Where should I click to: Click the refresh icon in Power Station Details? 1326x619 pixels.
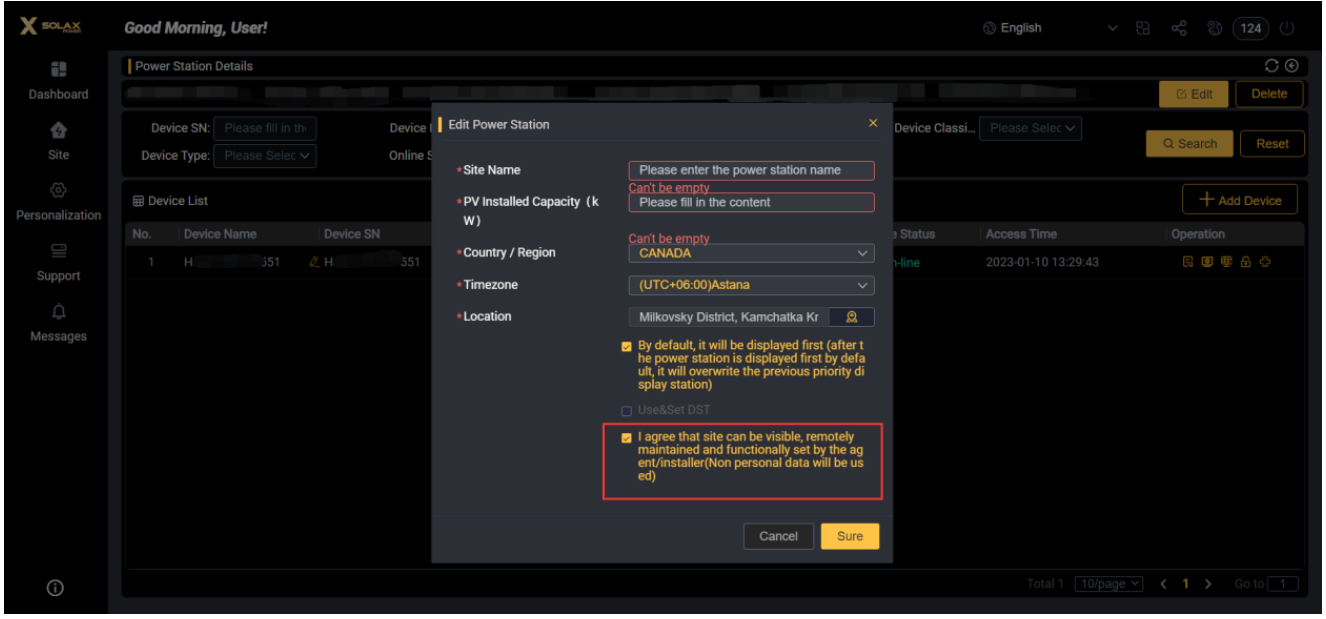point(1272,66)
